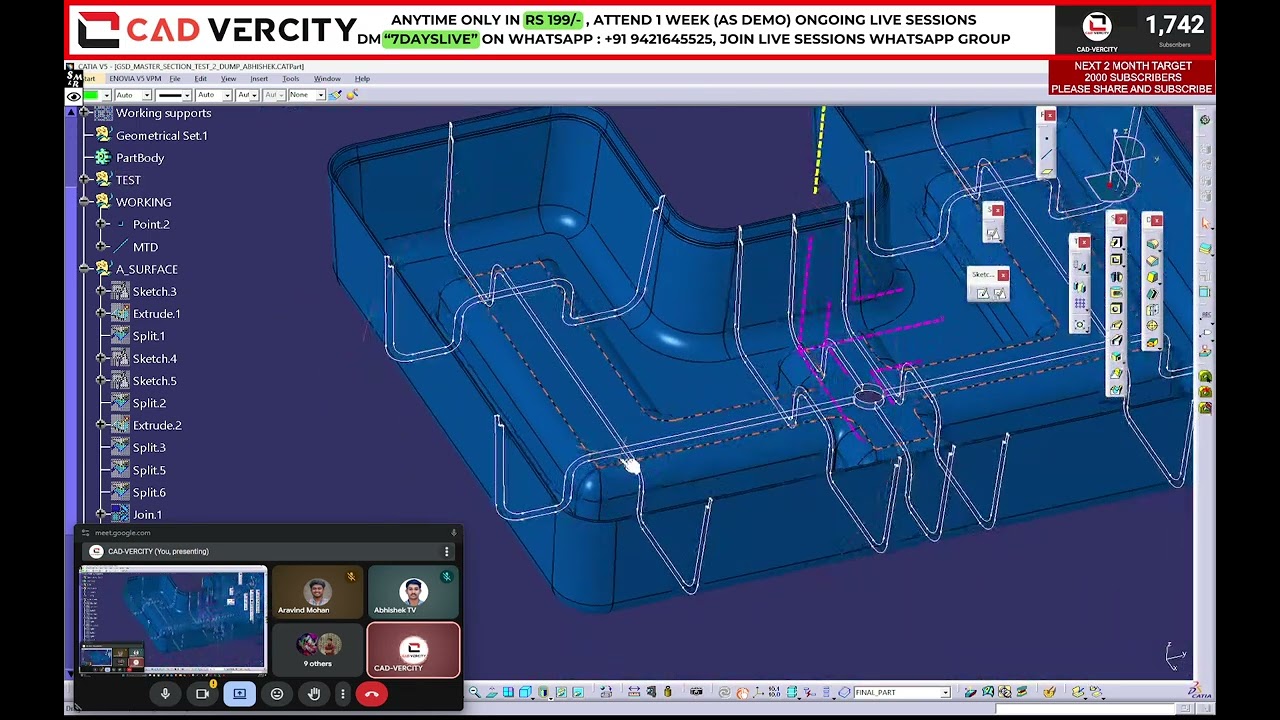The width and height of the screenshot is (1280, 720).
Task: Open the Start menu
Action: point(89,79)
